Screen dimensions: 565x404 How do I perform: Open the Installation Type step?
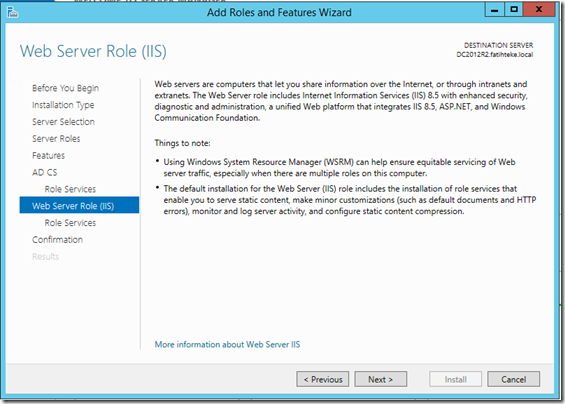tap(63, 105)
